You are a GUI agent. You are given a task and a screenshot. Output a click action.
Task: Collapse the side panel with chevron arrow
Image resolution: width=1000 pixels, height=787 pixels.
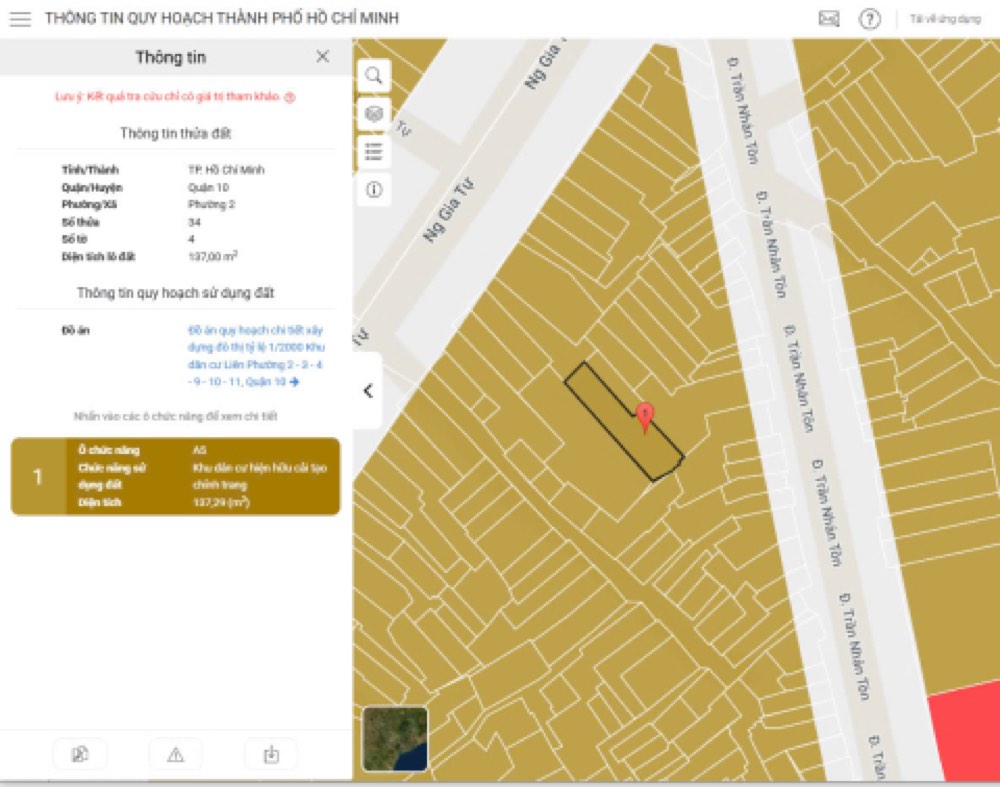pyautogui.click(x=368, y=390)
